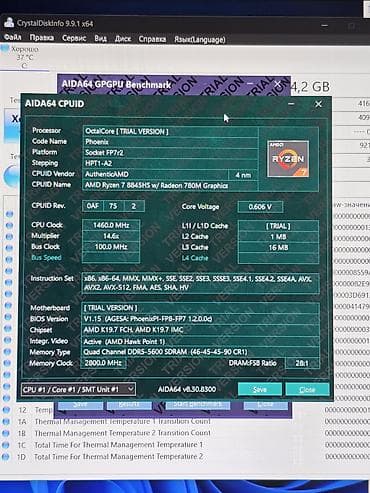Click the L1I / L1D Cache [ TRIAL ] value

[x=278, y=226]
